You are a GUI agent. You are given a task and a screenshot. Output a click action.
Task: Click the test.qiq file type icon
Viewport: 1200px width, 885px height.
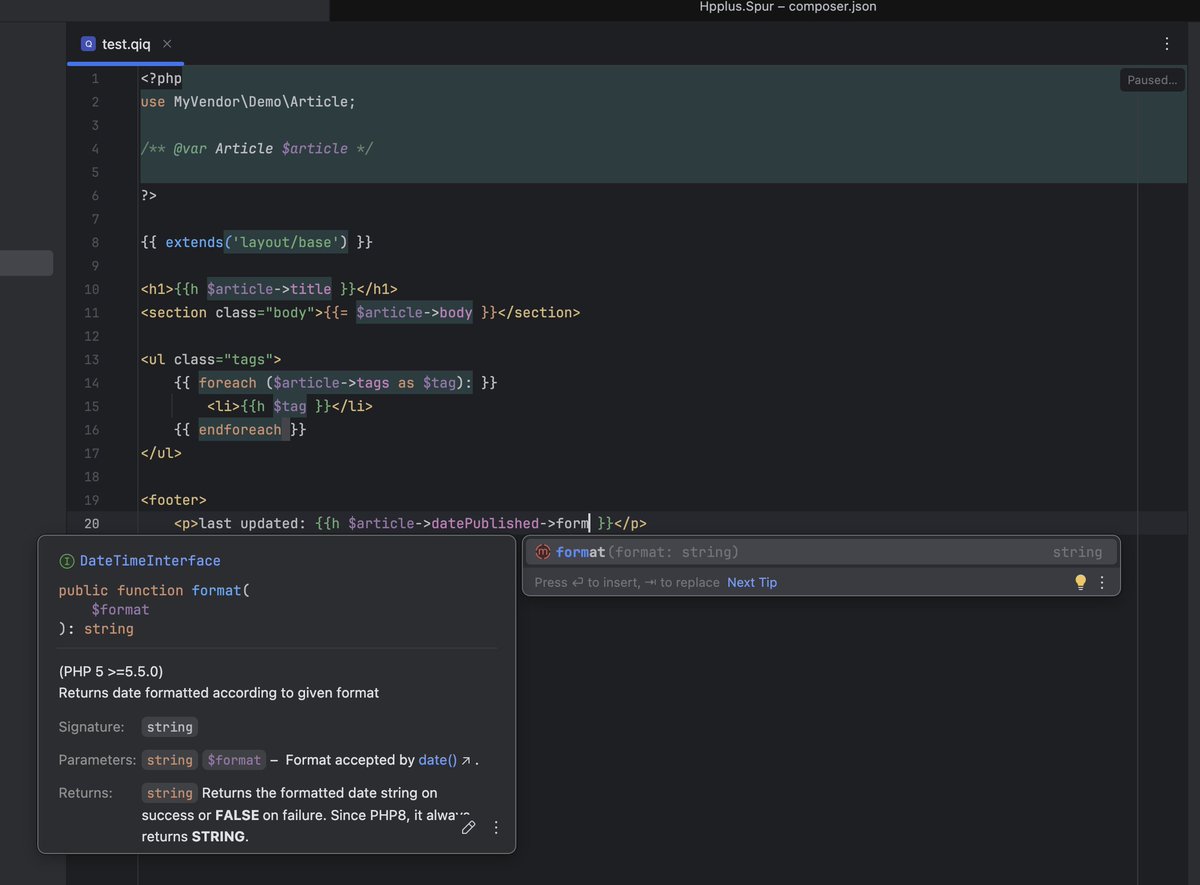pyautogui.click(x=88, y=44)
